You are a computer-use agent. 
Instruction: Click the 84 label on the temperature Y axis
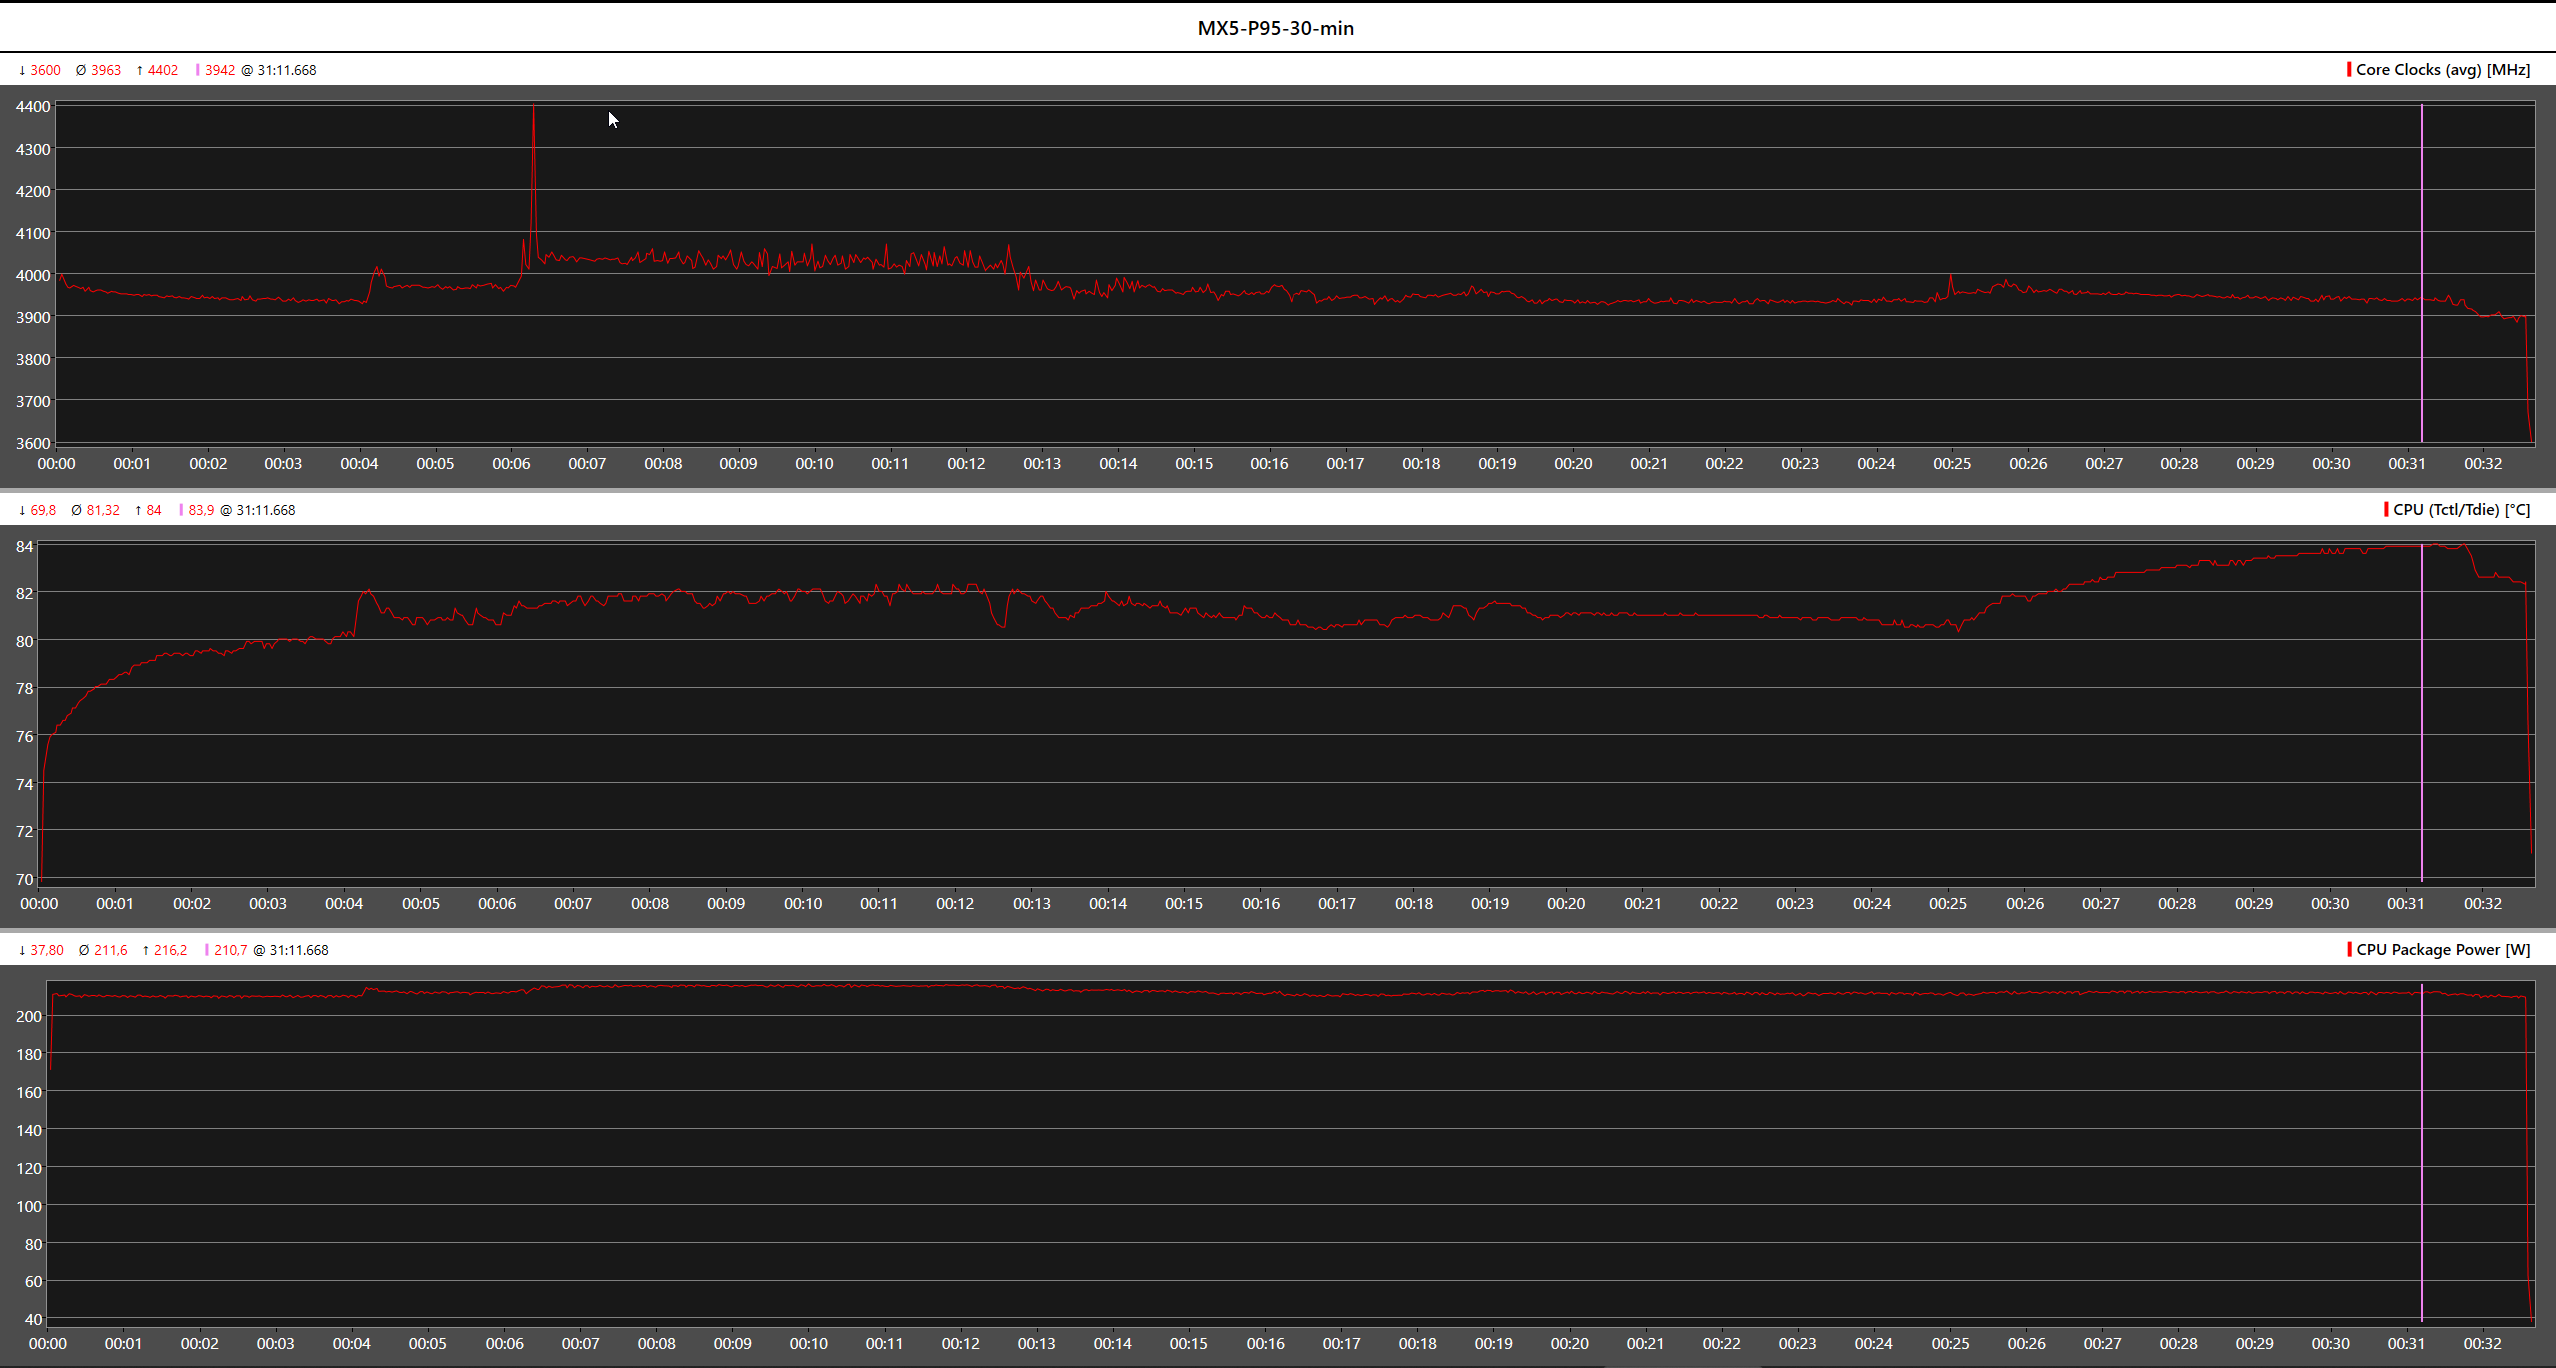24,546
